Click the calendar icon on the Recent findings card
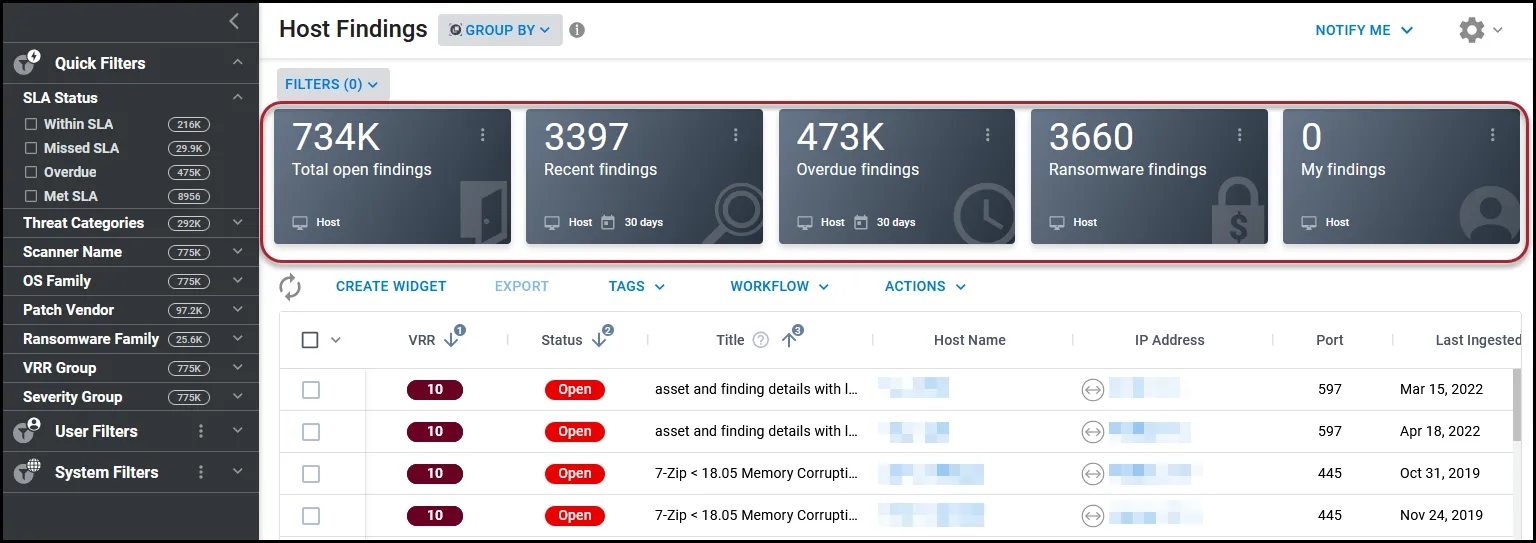This screenshot has width=1536, height=543. (x=607, y=222)
